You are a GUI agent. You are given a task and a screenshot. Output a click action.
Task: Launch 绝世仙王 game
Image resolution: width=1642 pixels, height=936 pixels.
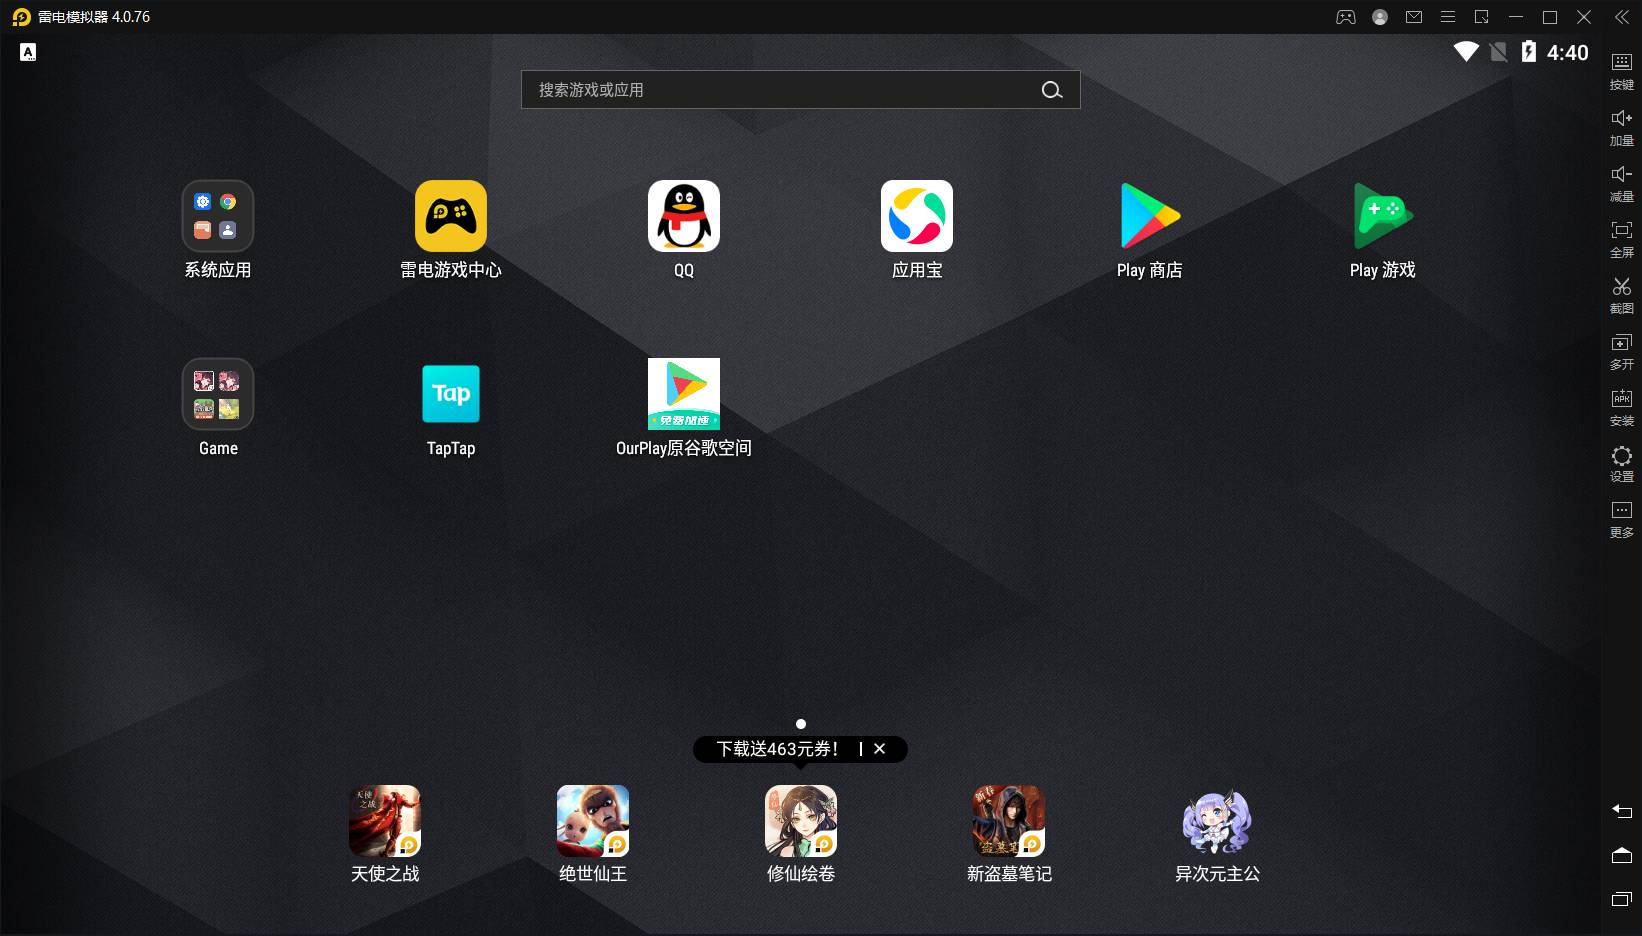[x=593, y=821]
